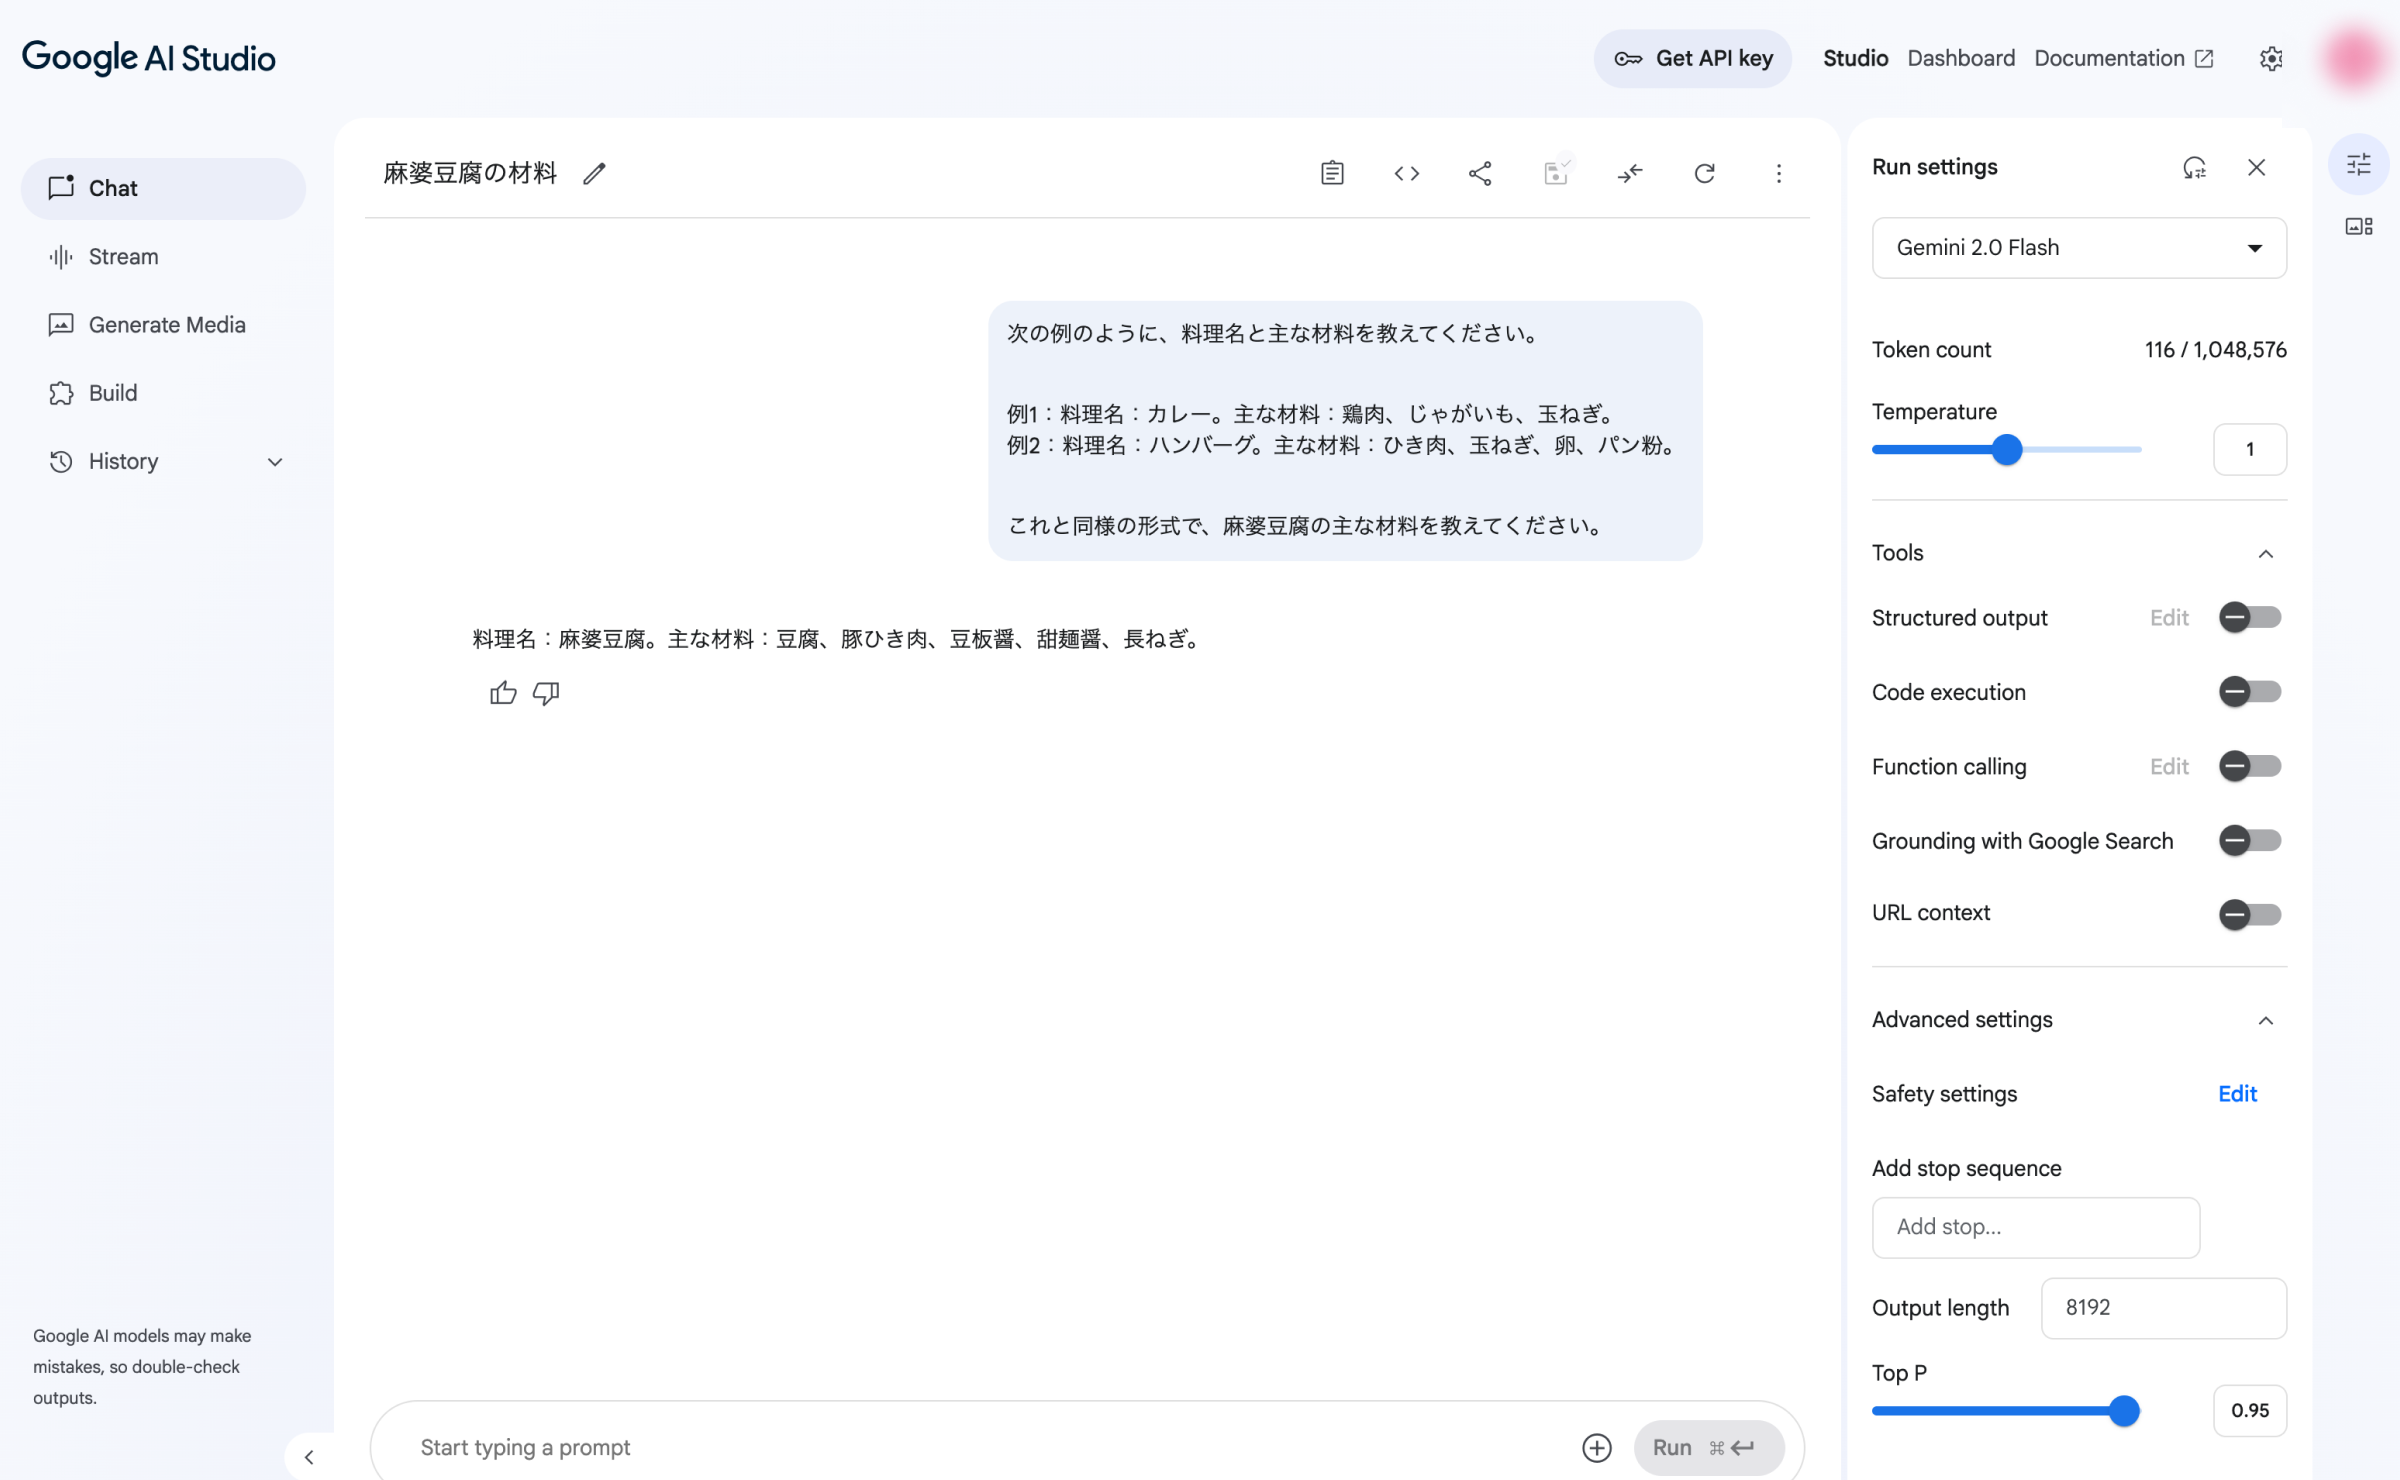Click the prompt title 麻婆豆腐の材料
Screen dimensions: 2400x1480
pos(470,173)
